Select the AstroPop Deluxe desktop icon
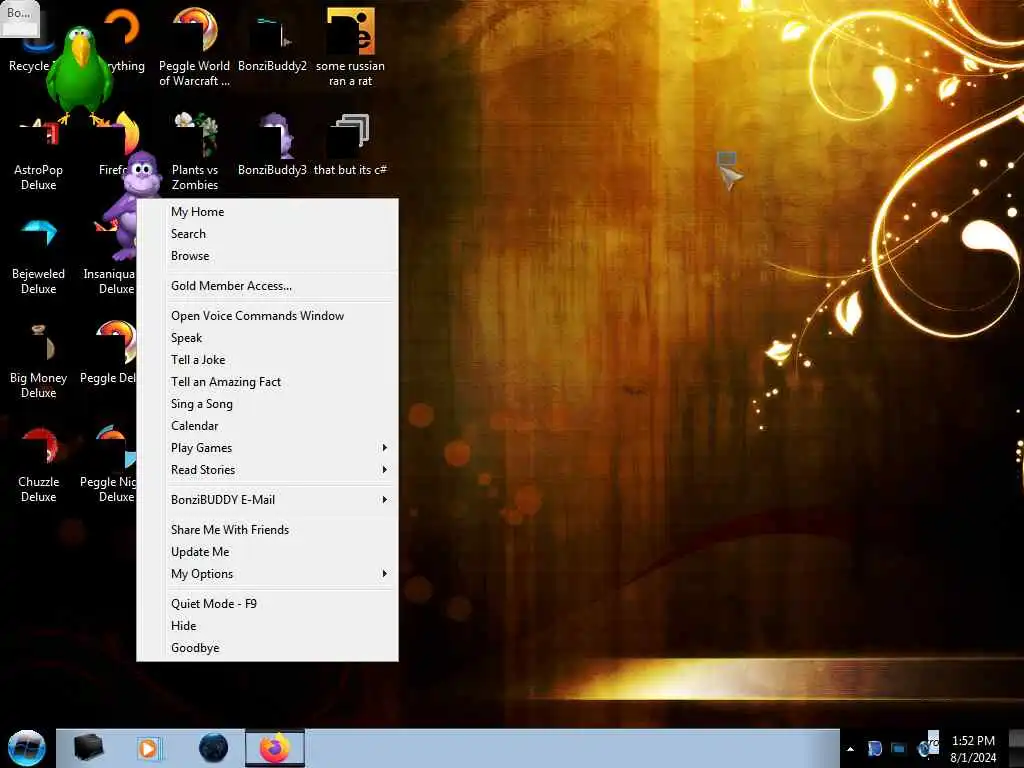Image resolution: width=1024 pixels, height=768 pixels. [x=39, y=153]
